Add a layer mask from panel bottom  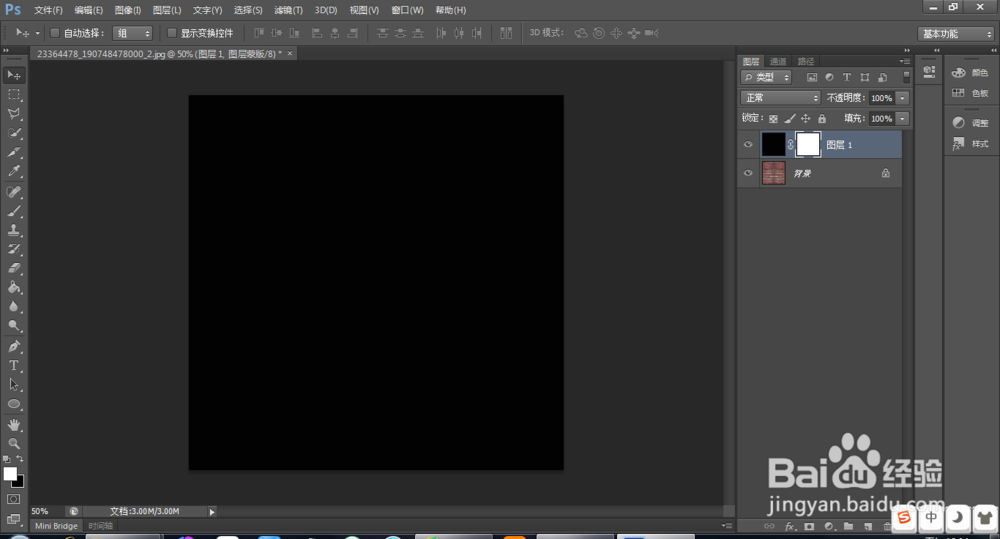(809, 526)
